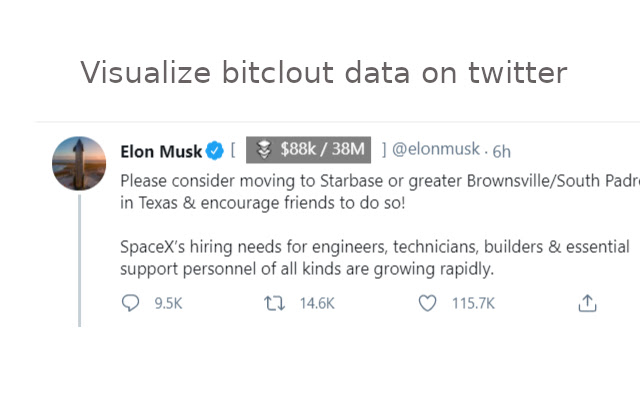Click the closing bracket after the price badge

(x=384, y=150)
